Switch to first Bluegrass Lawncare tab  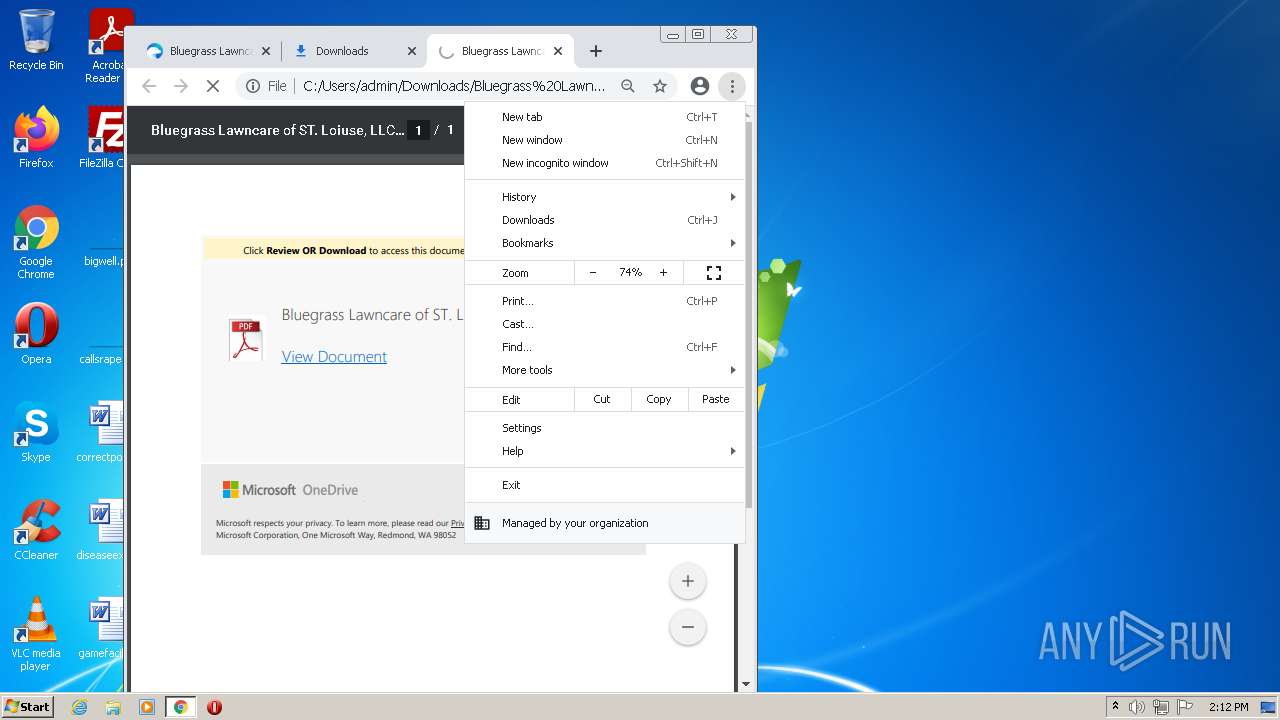click(207, 51)
